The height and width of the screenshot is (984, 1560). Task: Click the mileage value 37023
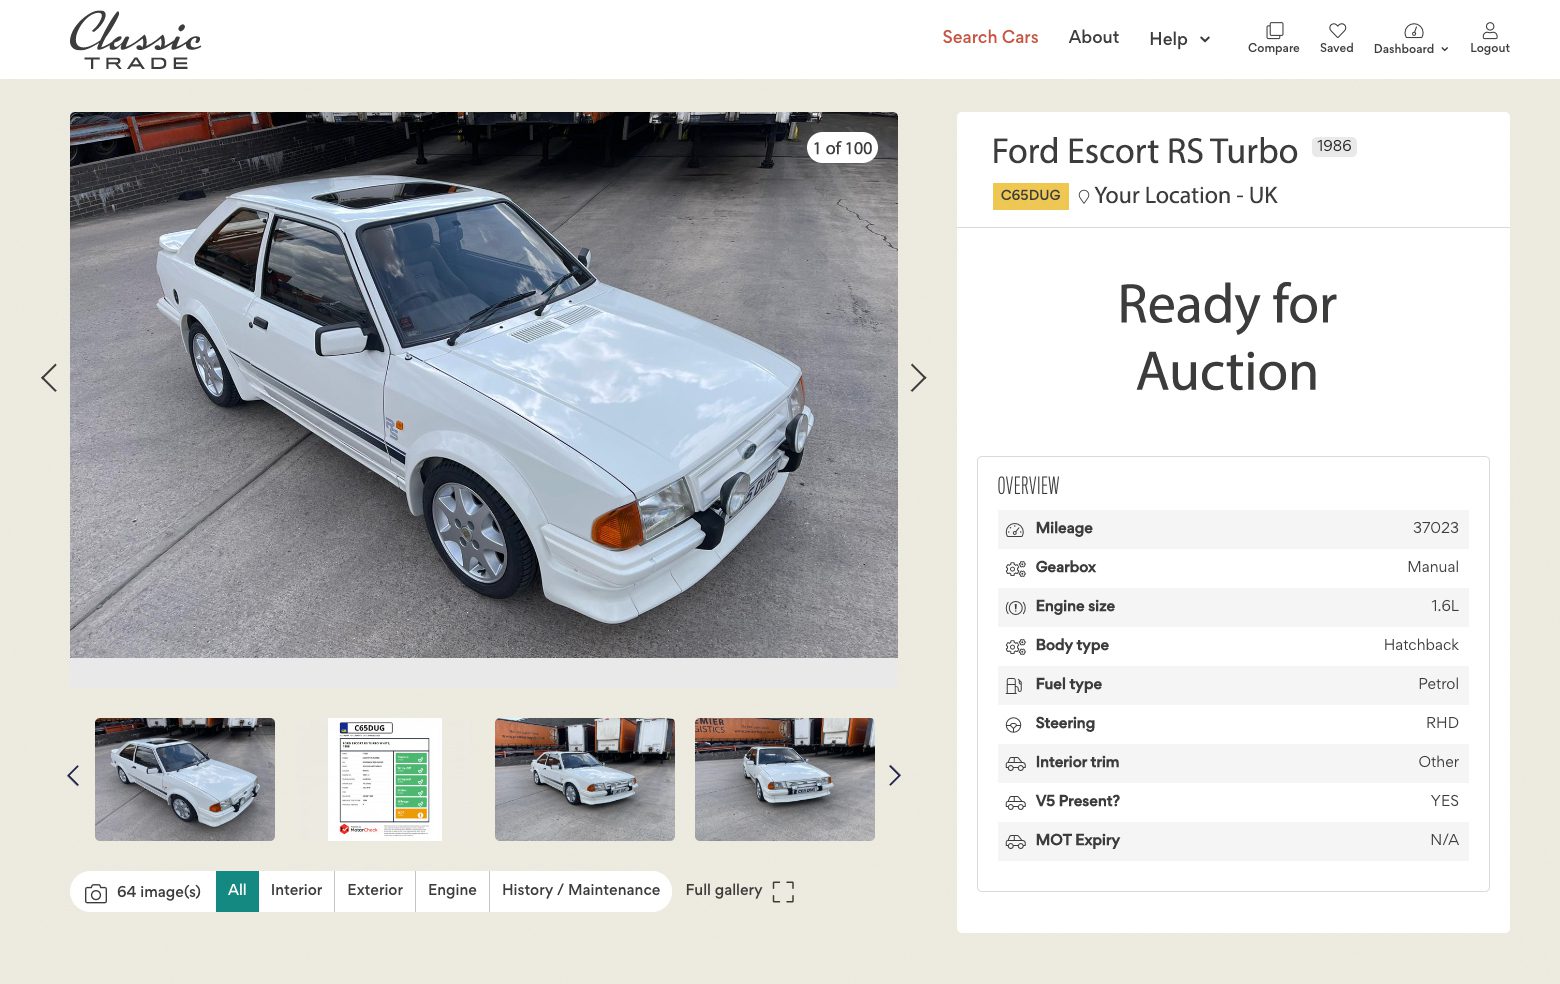click(x=1436, y=528)
